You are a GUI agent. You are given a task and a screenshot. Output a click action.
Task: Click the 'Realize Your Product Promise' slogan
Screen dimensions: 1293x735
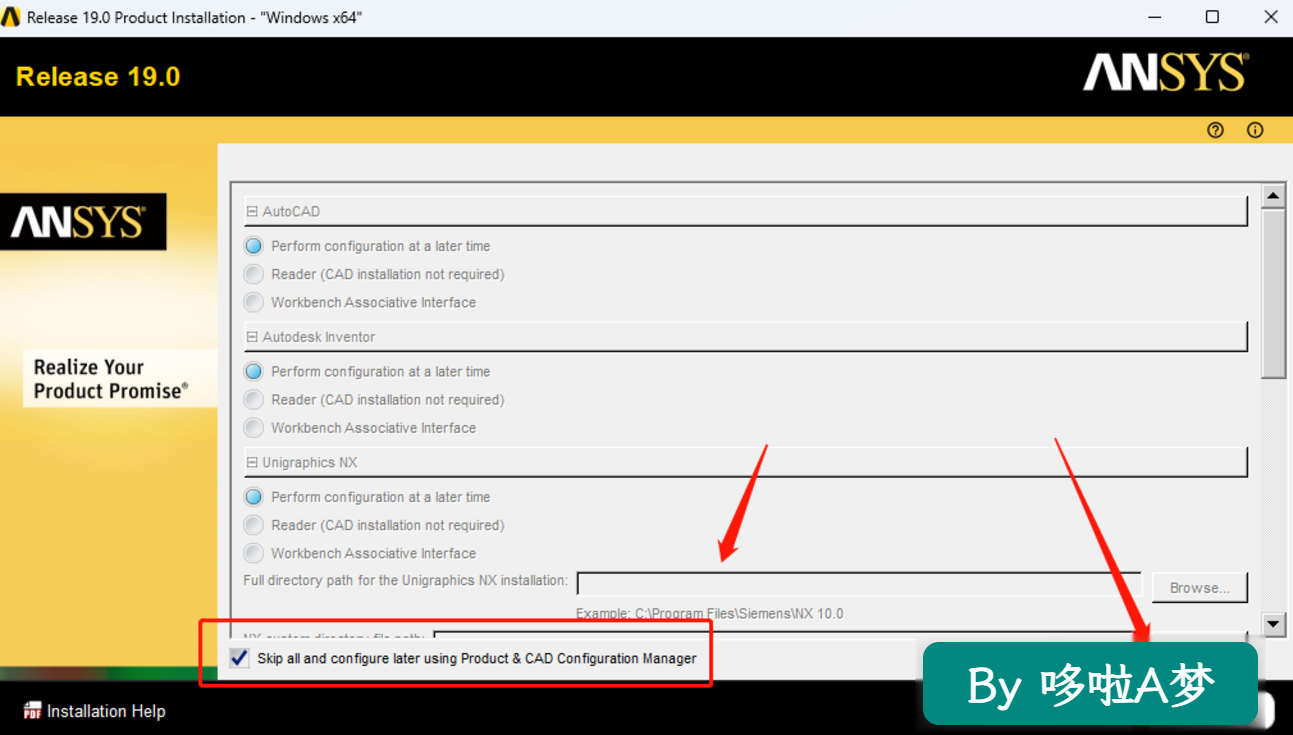pos(111,379)
